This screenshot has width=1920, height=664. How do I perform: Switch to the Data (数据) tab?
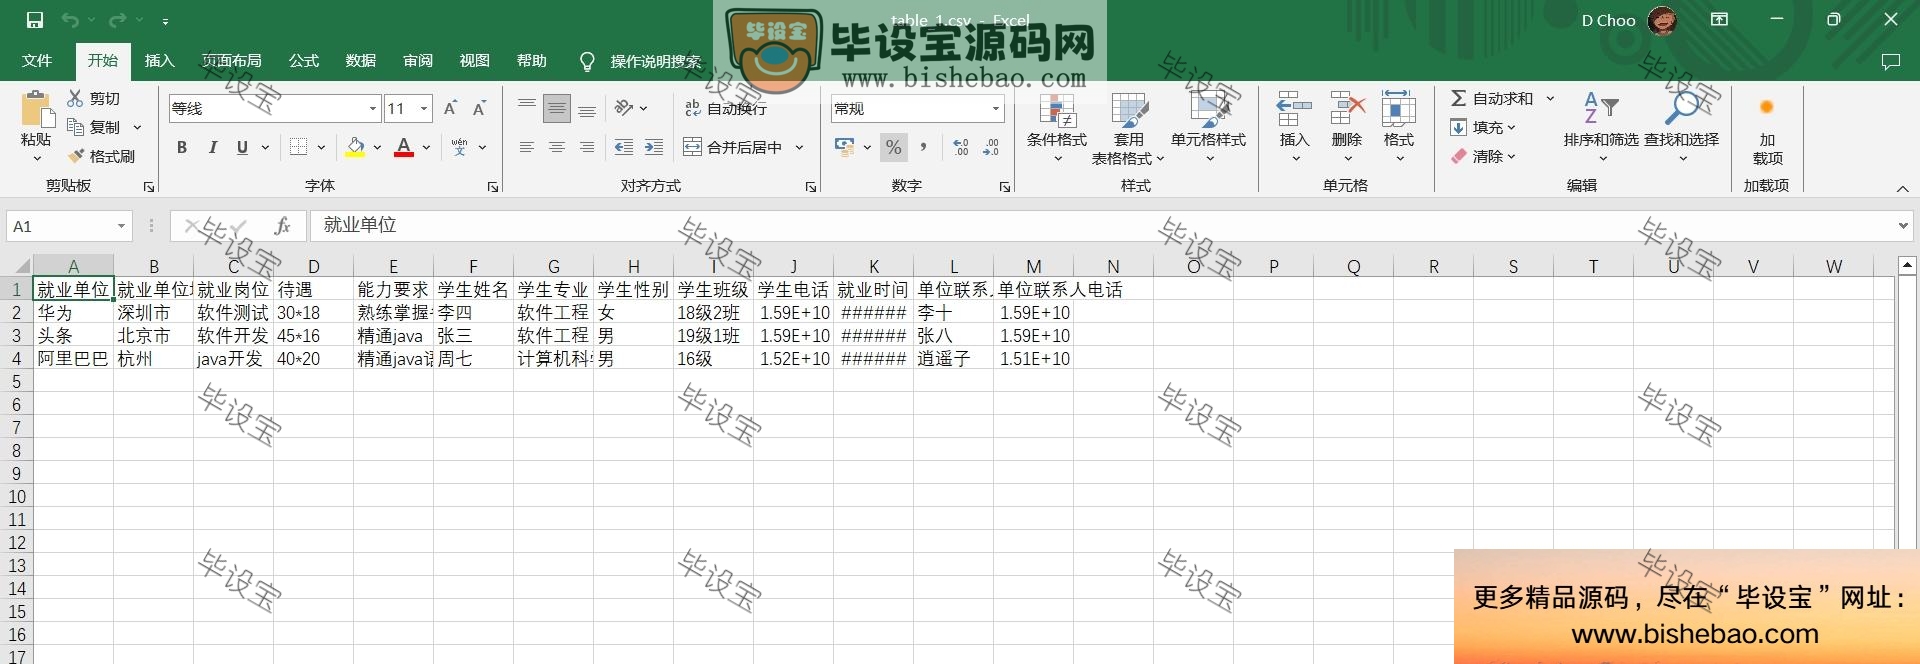coord(361,61)
